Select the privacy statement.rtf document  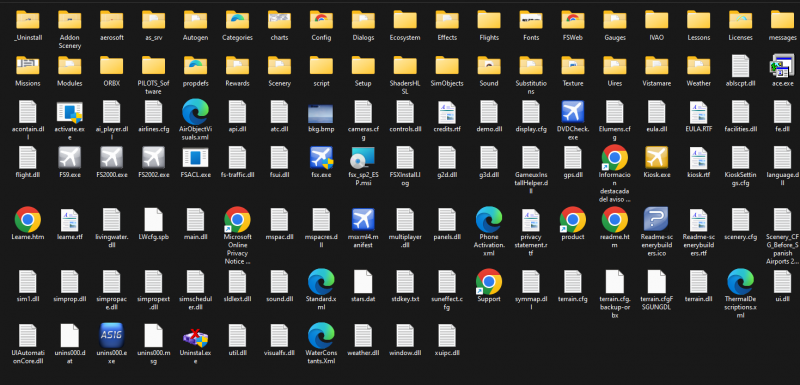tap(531, 219)
